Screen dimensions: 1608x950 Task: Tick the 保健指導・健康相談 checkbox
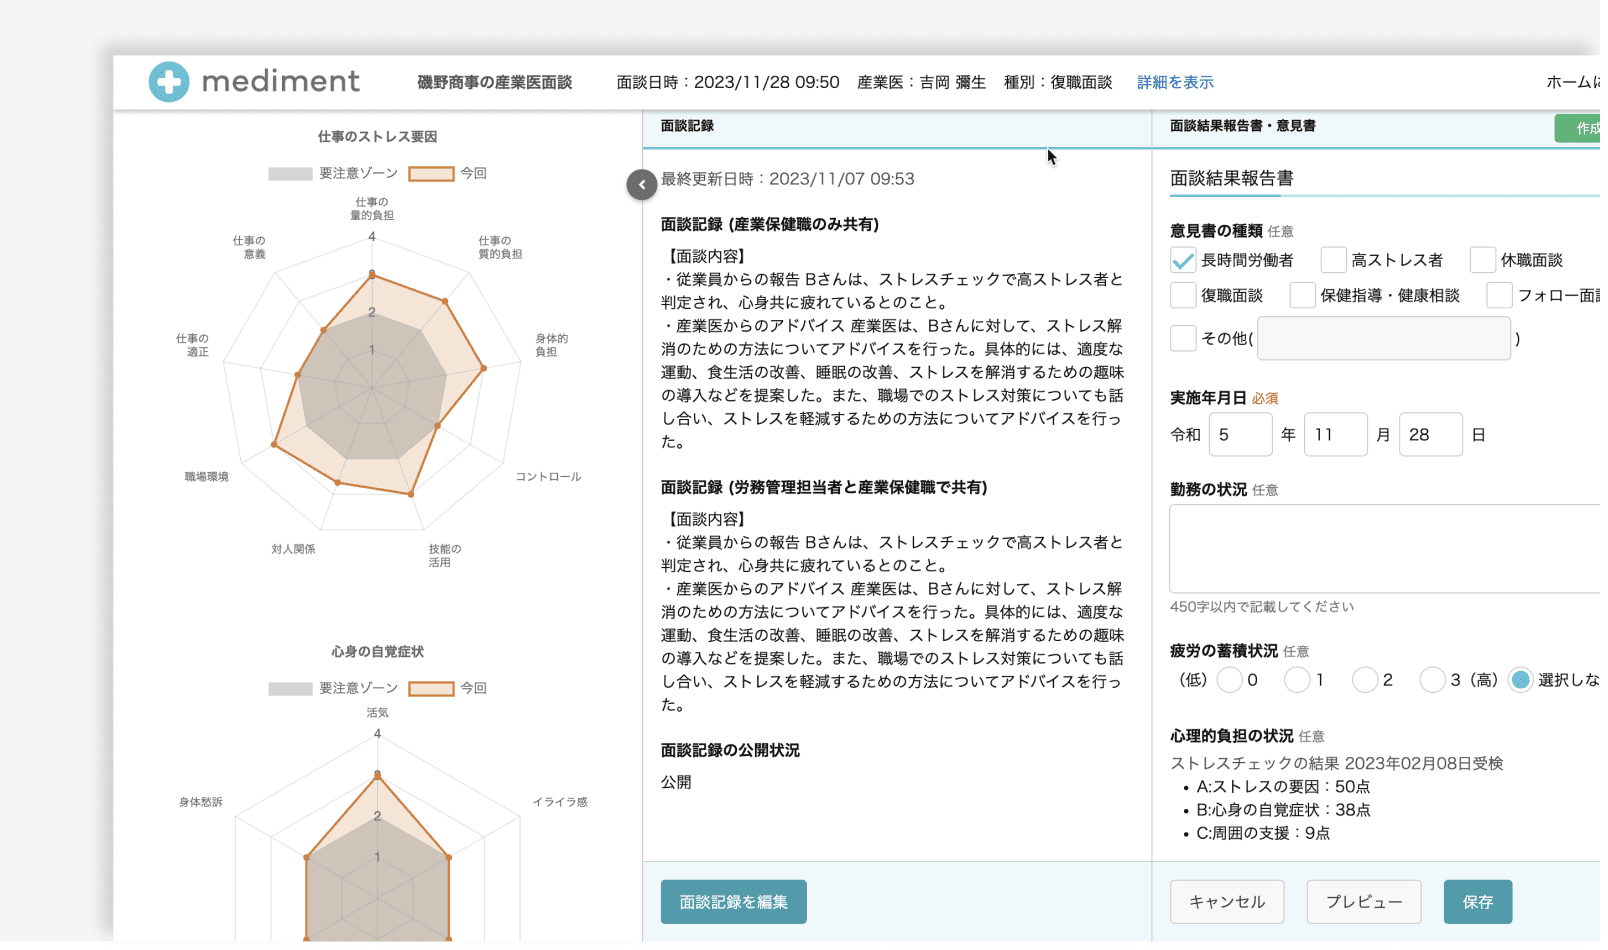tap(1302, 295)
